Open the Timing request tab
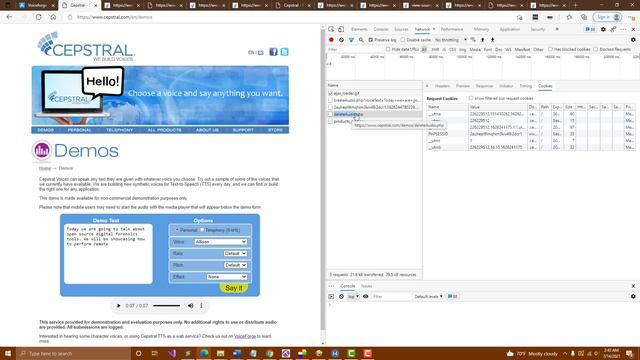Image resolution: width=640 pixels, height=360 pixels. (526, 86)
